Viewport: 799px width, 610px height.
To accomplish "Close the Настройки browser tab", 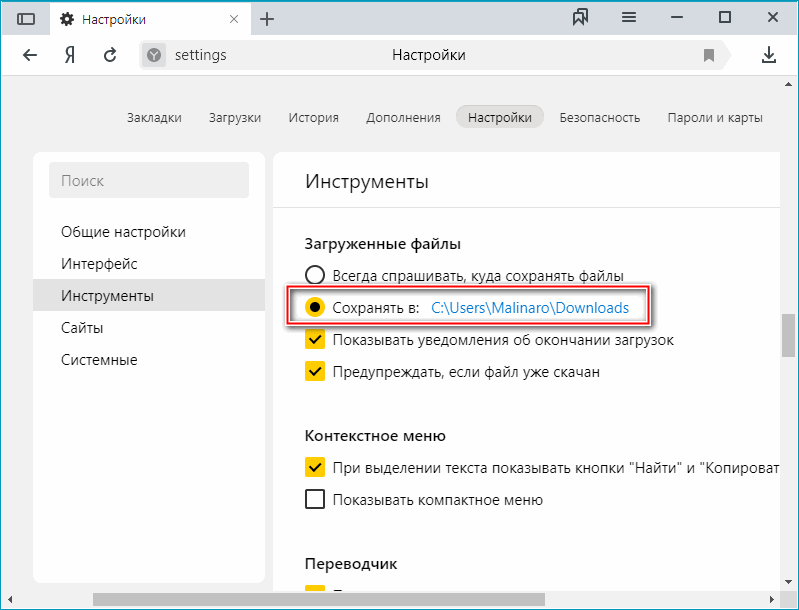I will (234, 19).
